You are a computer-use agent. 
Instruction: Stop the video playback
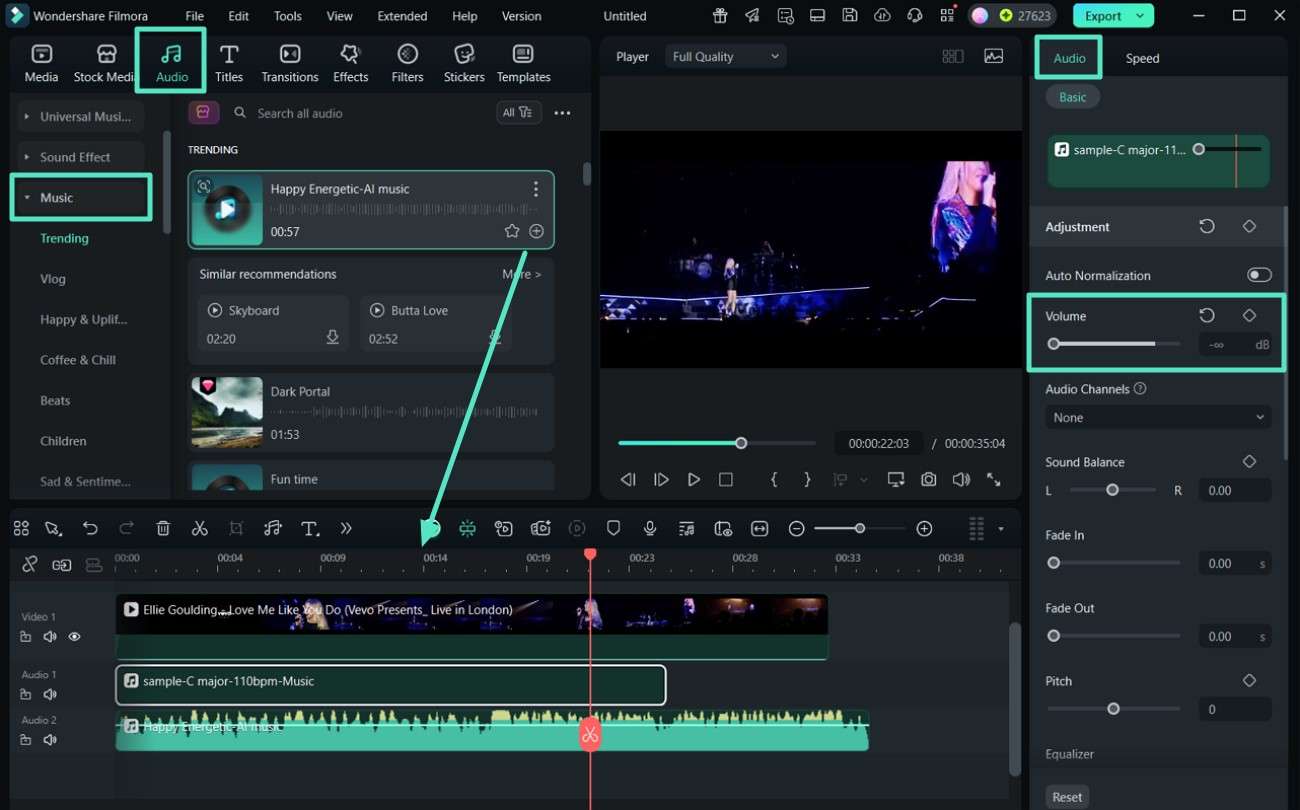coord(726,480)
